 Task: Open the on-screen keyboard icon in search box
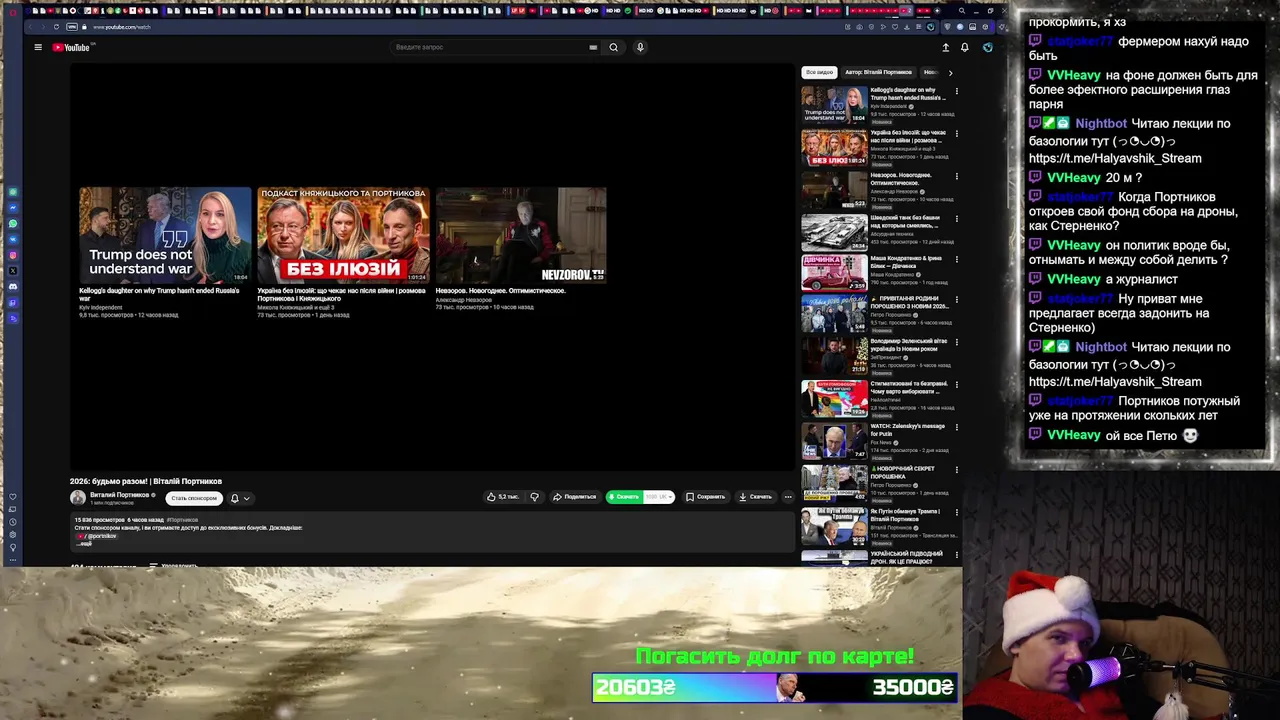click(593, 47)
